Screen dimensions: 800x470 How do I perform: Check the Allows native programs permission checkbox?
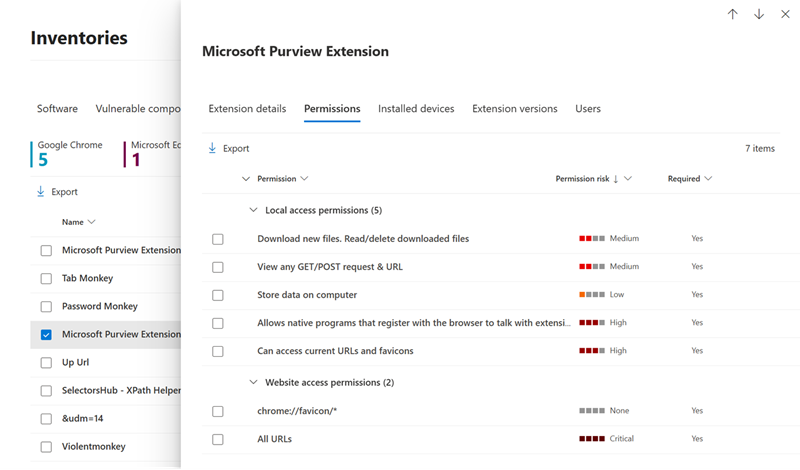tap(218, 323)
